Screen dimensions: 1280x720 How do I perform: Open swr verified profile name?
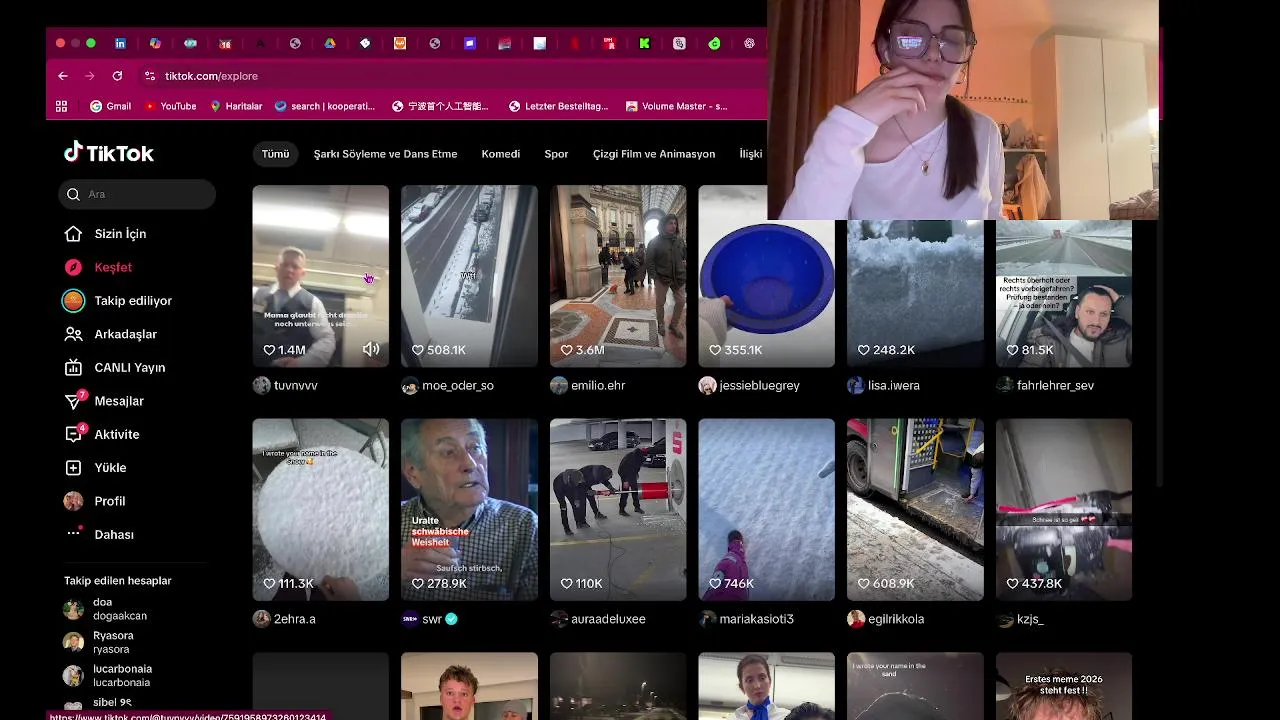432,619
